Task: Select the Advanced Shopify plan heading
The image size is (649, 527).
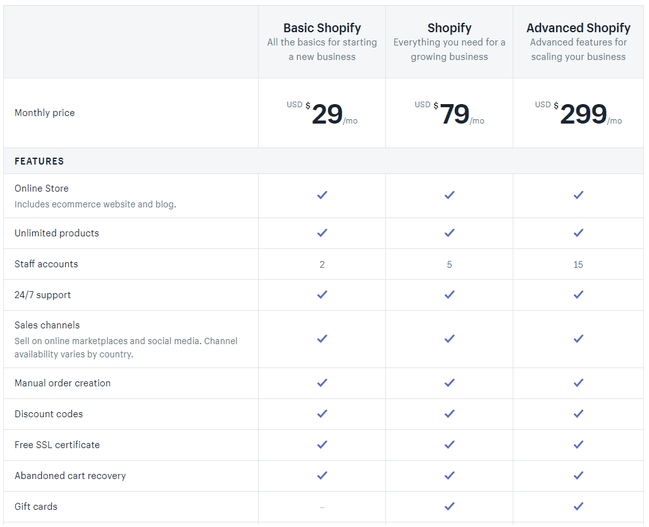Action: coord(578,28)
